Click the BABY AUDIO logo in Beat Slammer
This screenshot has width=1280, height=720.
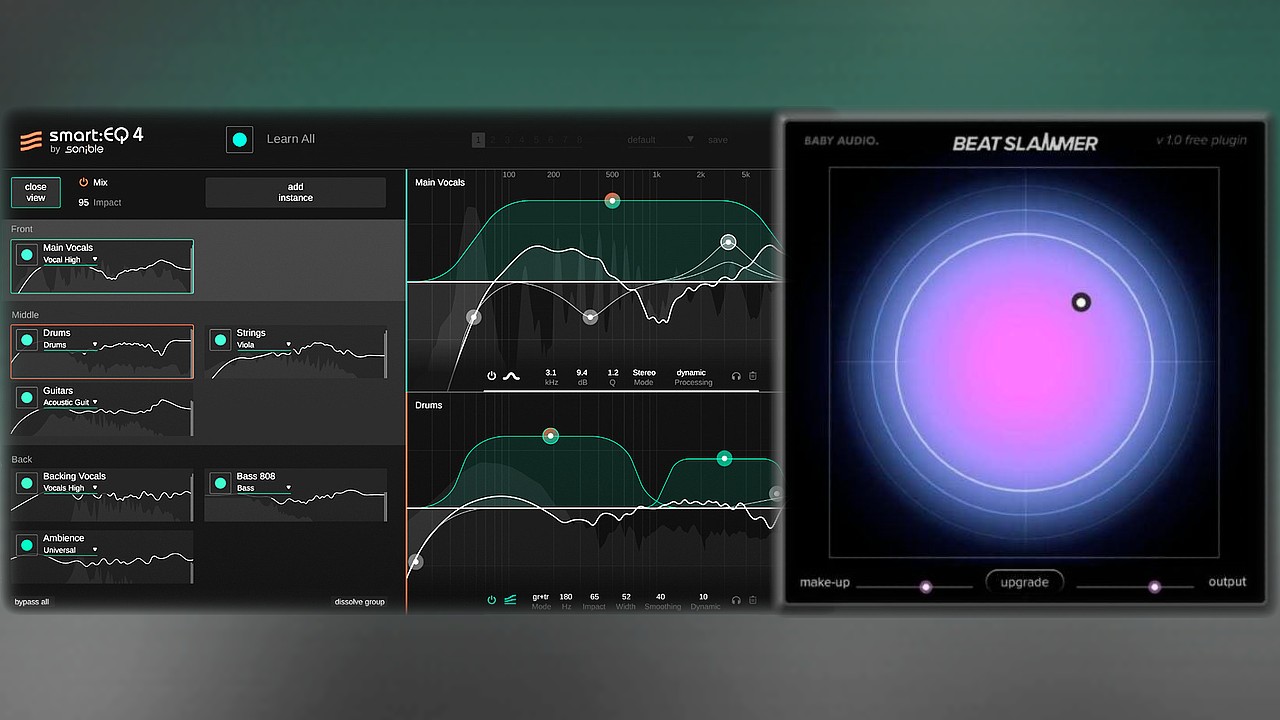[x=841, y=141]
